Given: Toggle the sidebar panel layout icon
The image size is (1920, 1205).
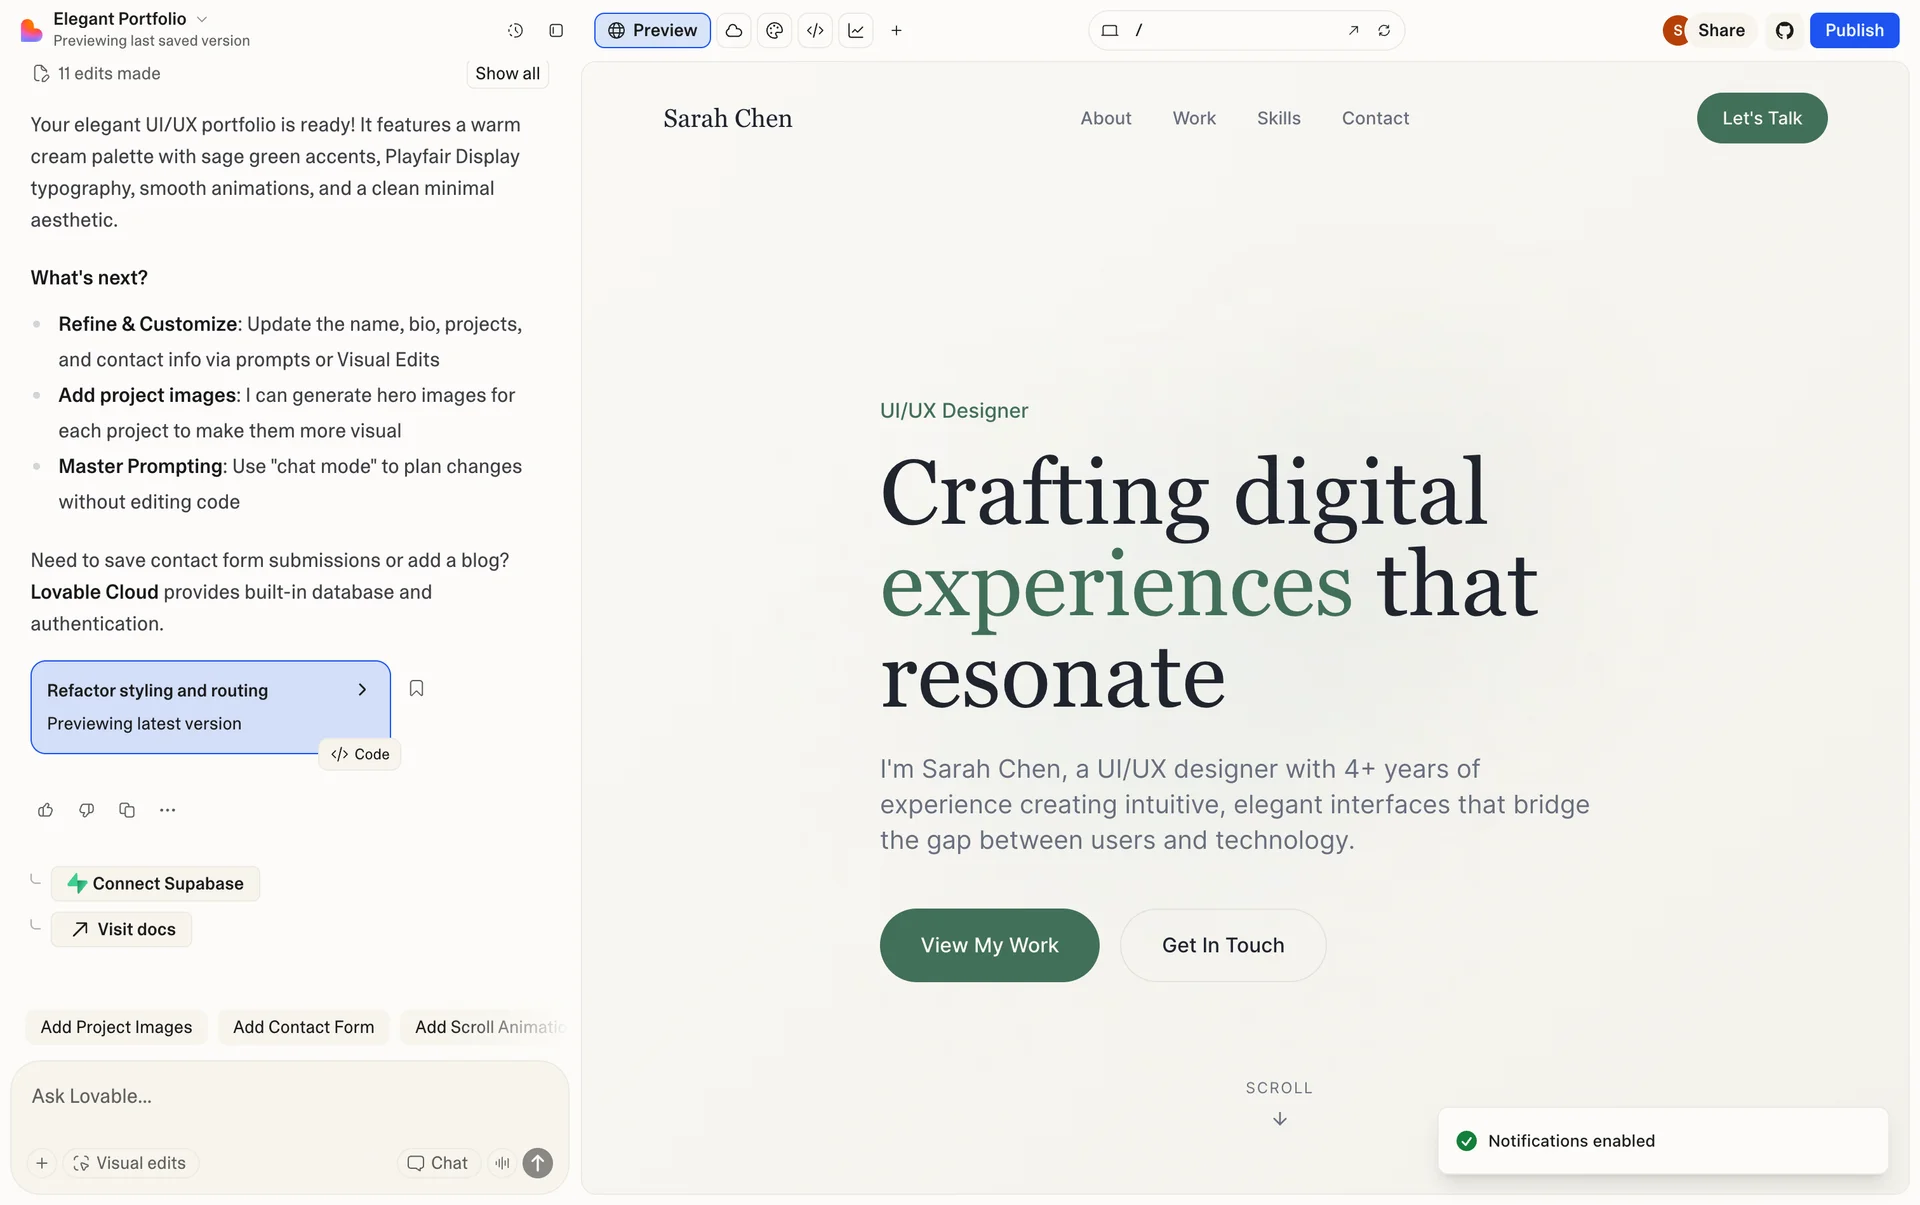Looking at the screenshot, I should click(556, 31).
